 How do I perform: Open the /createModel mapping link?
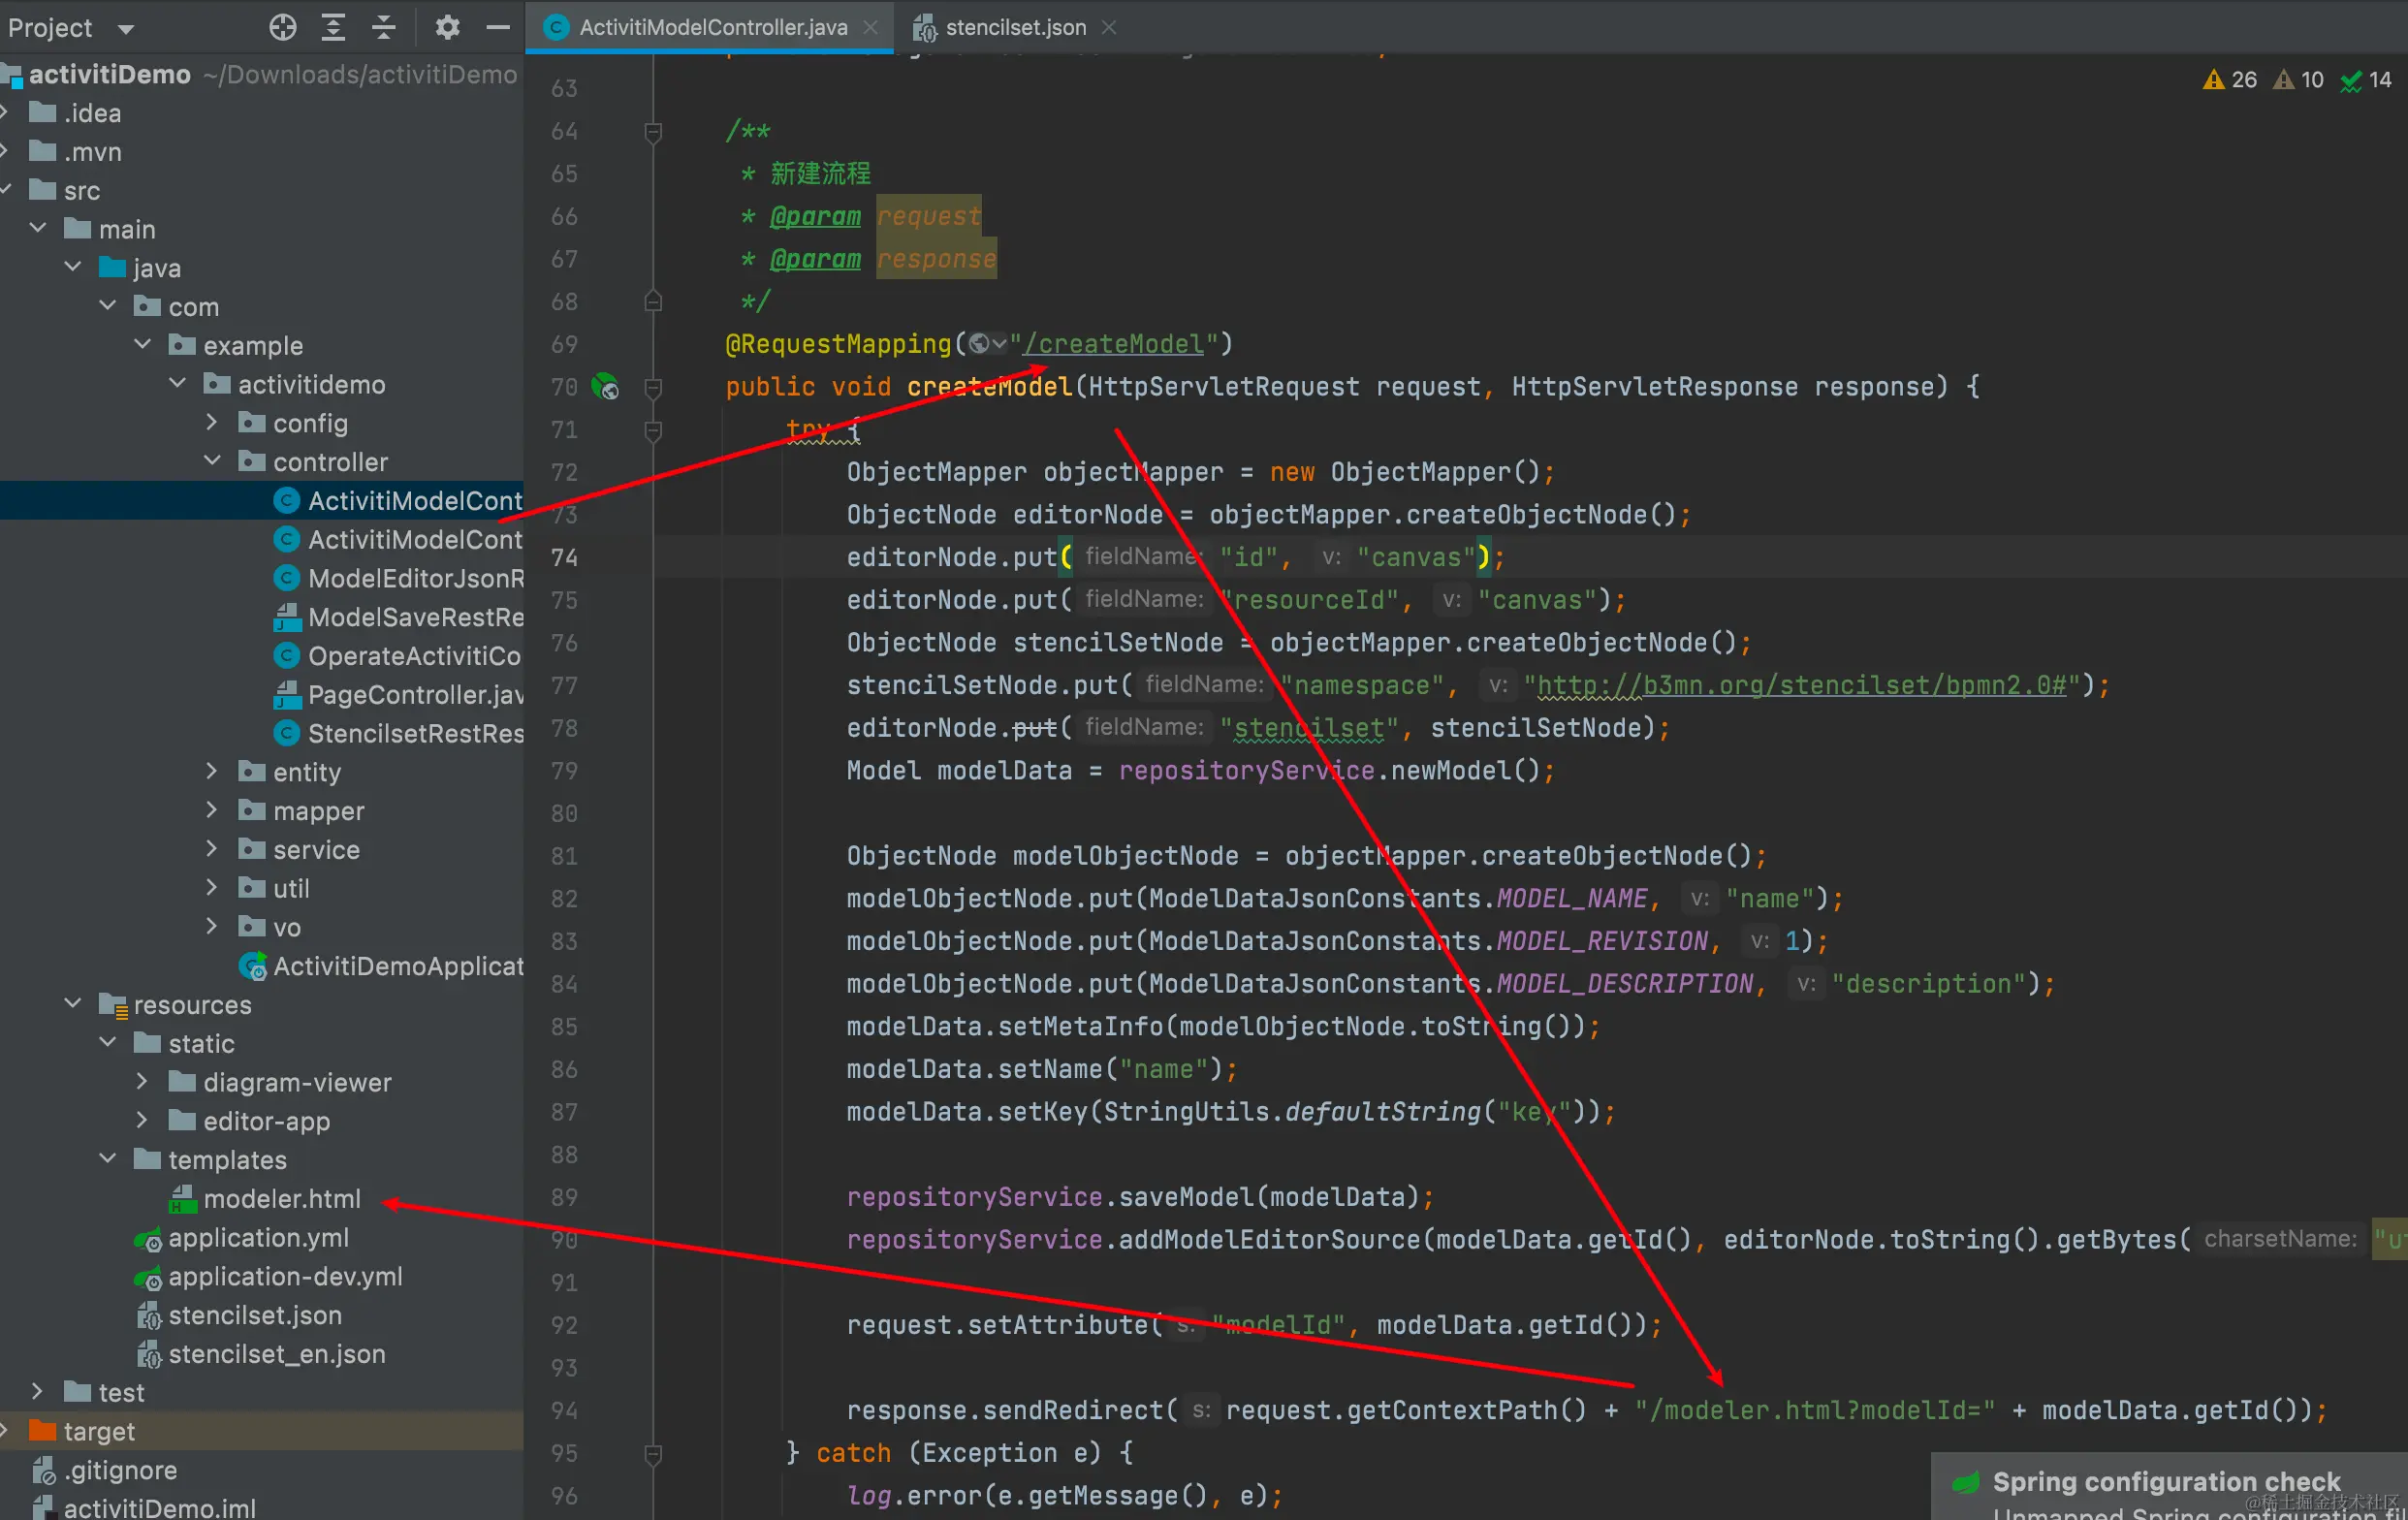tap(1114, 344)
